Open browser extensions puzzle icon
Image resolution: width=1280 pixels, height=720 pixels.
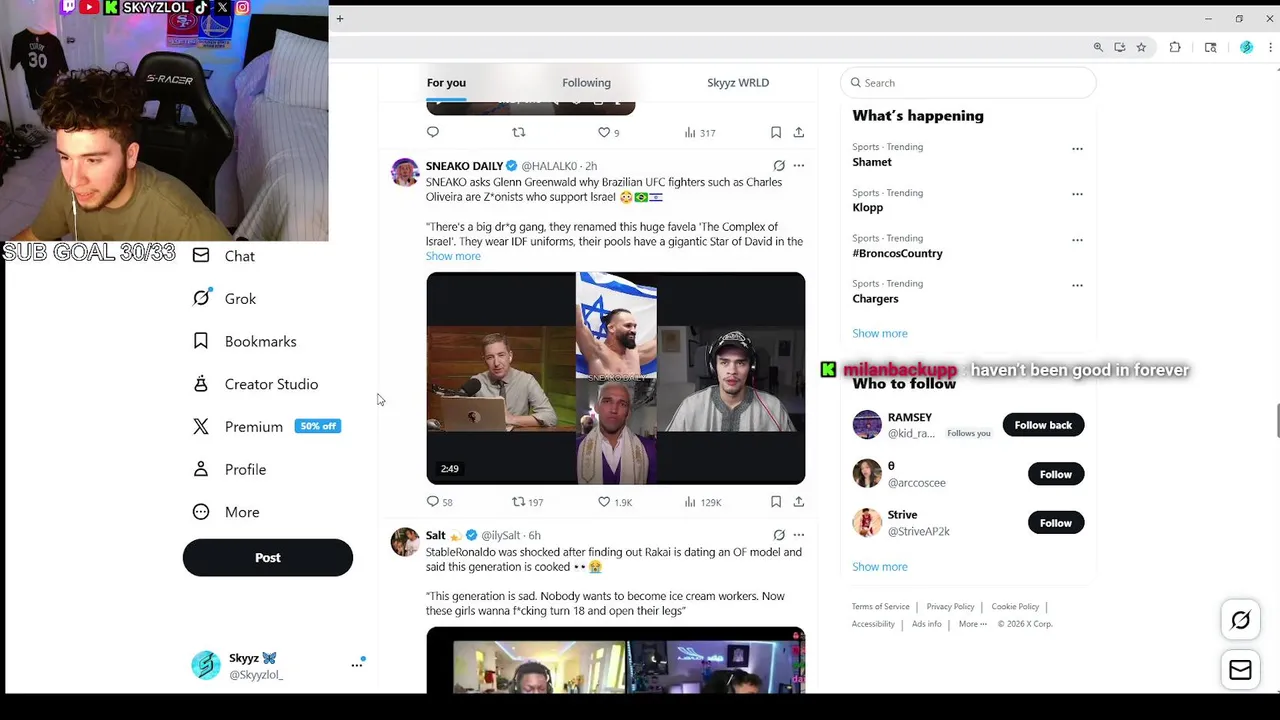pos(1175,47)
